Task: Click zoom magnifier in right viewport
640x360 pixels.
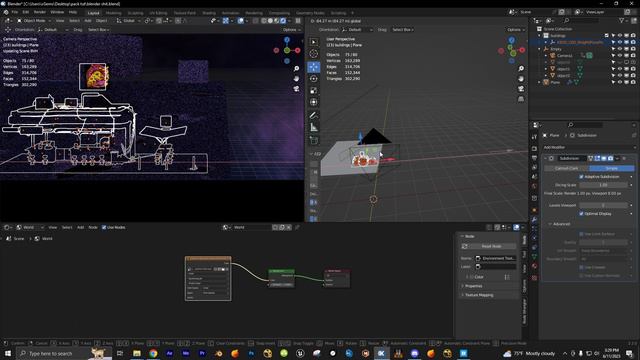Action: point(521,68)
